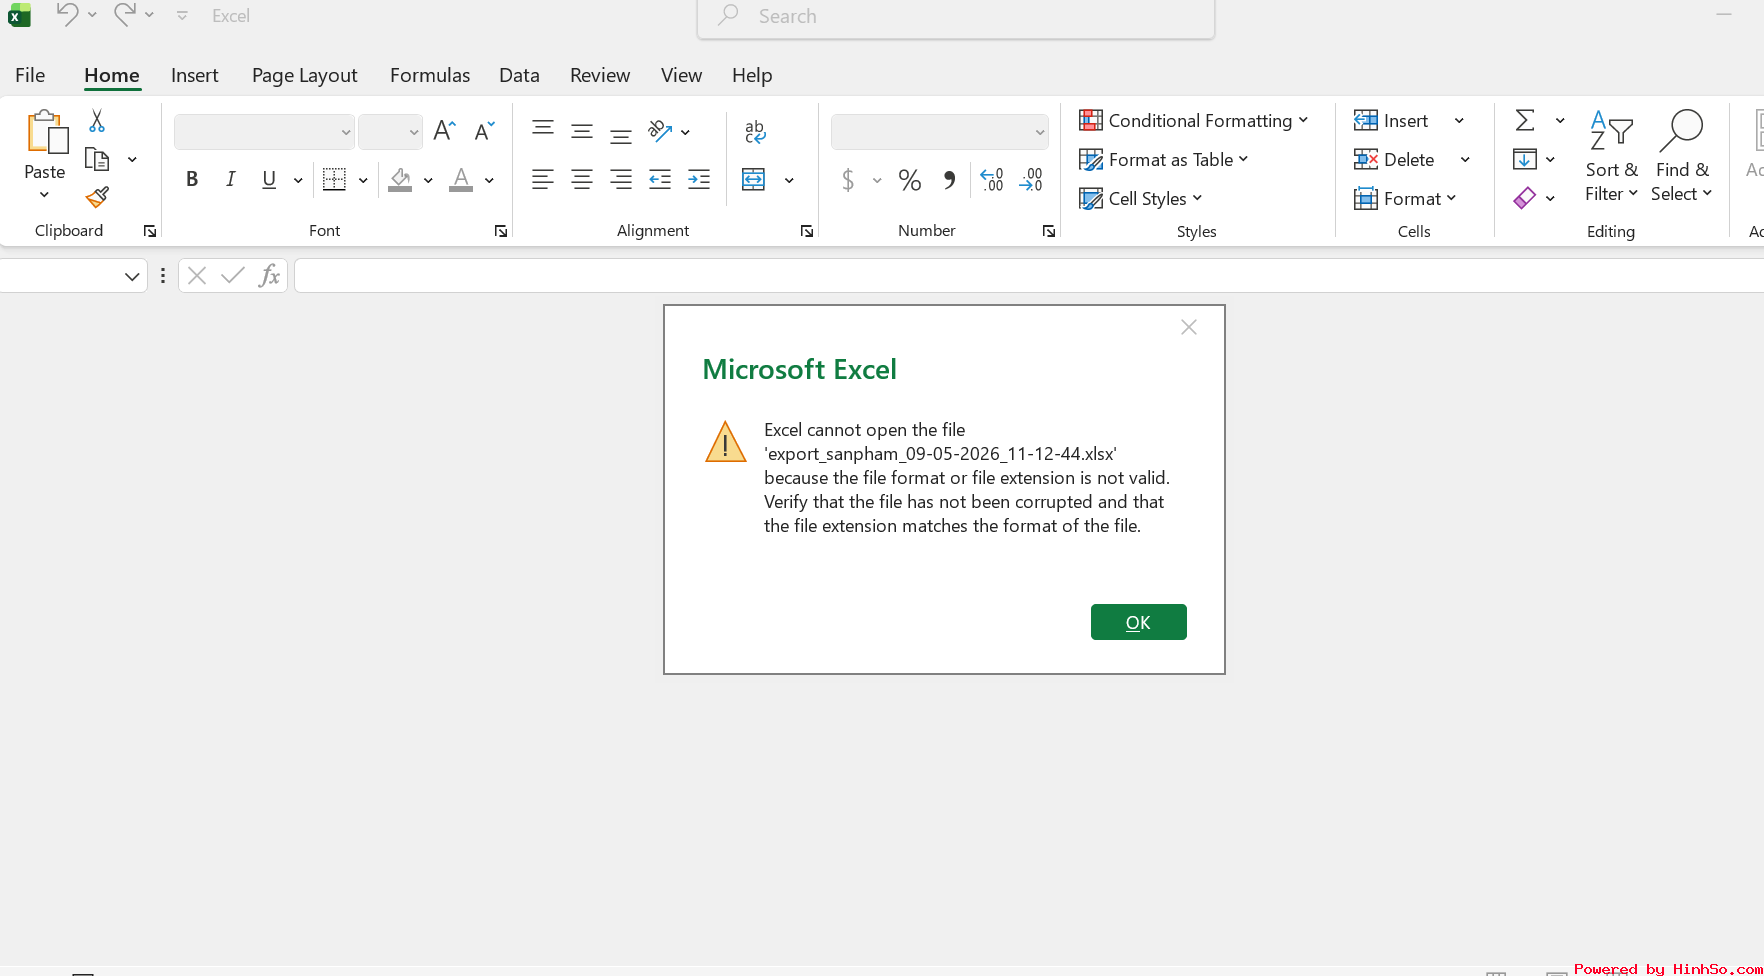The image size is (1764, 976).
Task: Click the Search box in title bar
Action: pyautogui.click(x=956, y=17)
